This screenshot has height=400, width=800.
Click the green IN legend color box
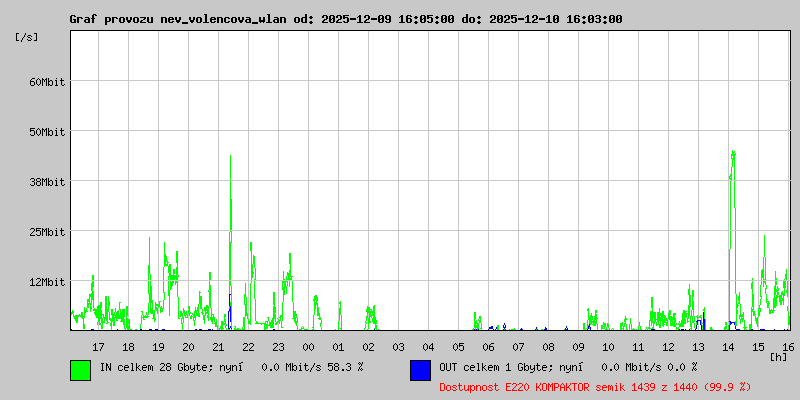(x=81, y=370)
